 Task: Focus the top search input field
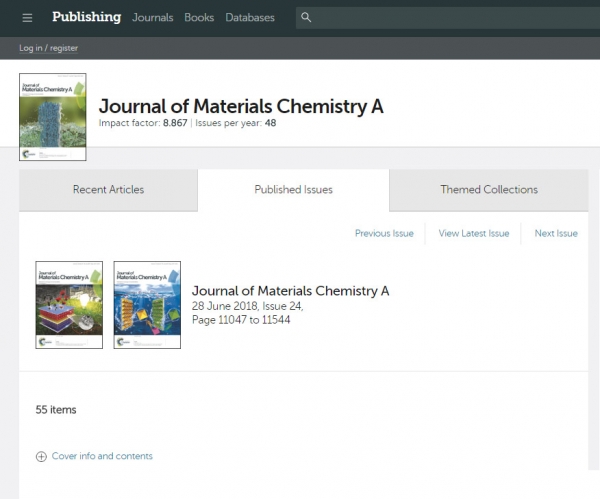448,18
